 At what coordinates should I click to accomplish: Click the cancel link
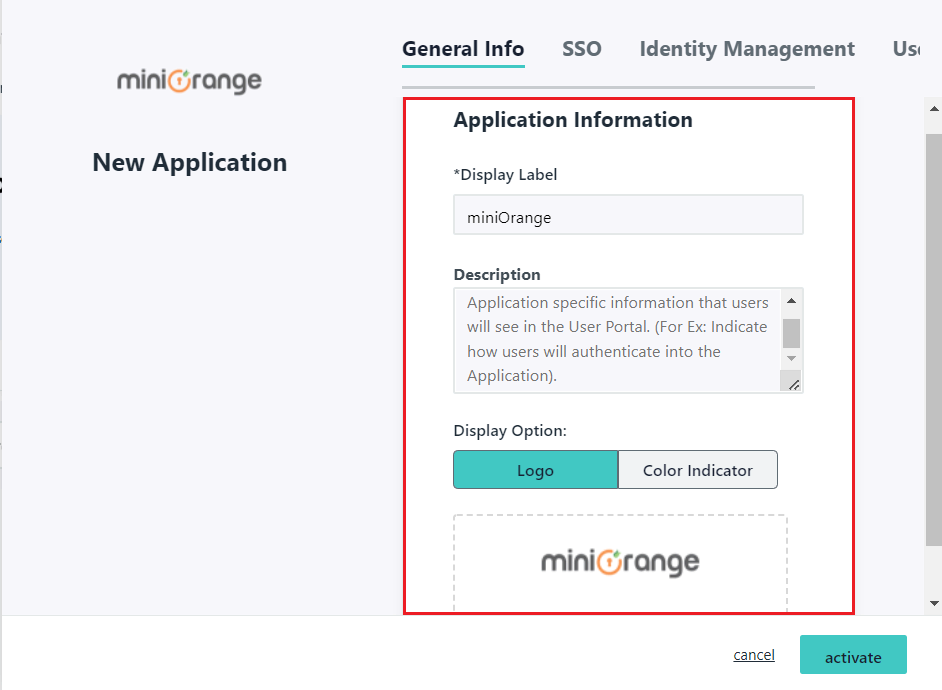point(754,655)
